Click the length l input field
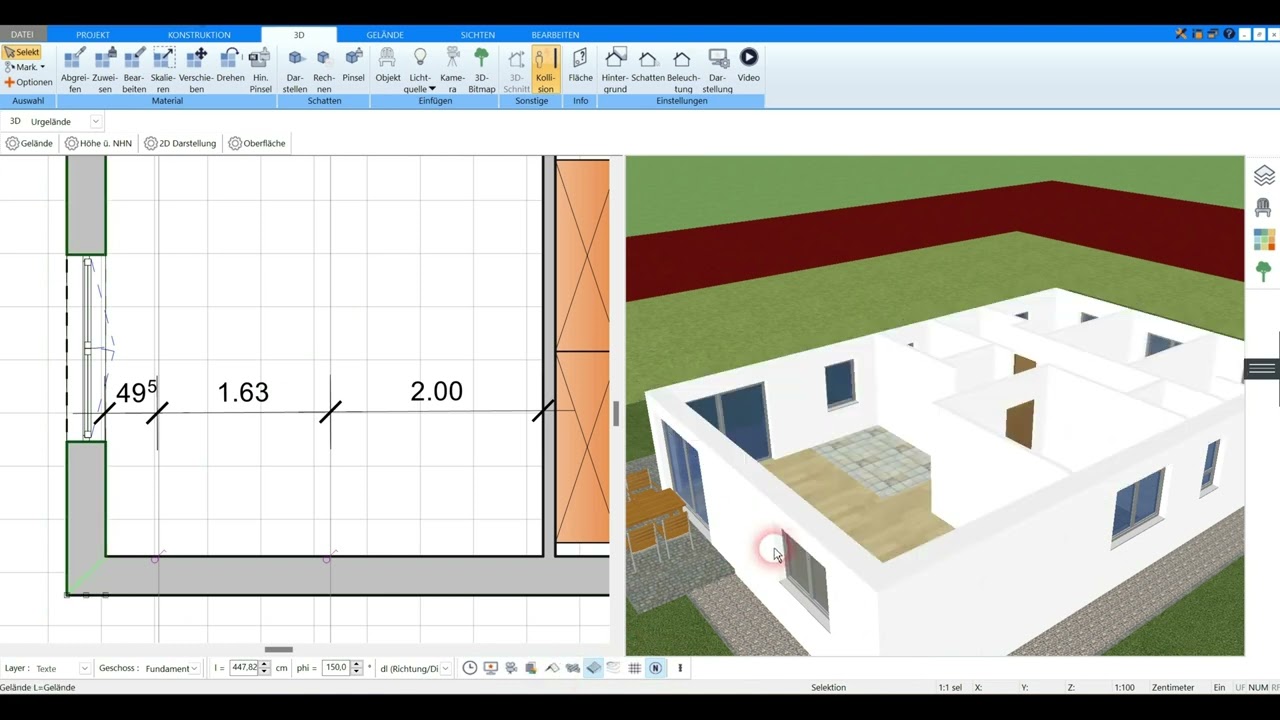 coord(244,668)
